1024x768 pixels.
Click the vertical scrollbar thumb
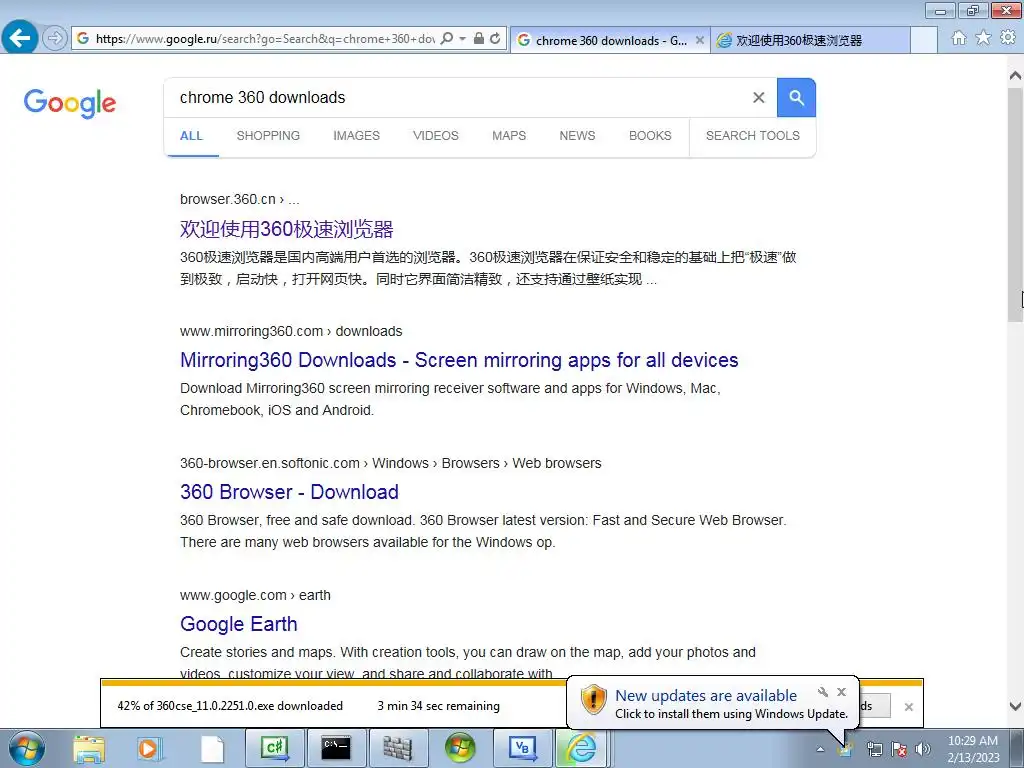pyautogui.click(x=1015, y=204)
